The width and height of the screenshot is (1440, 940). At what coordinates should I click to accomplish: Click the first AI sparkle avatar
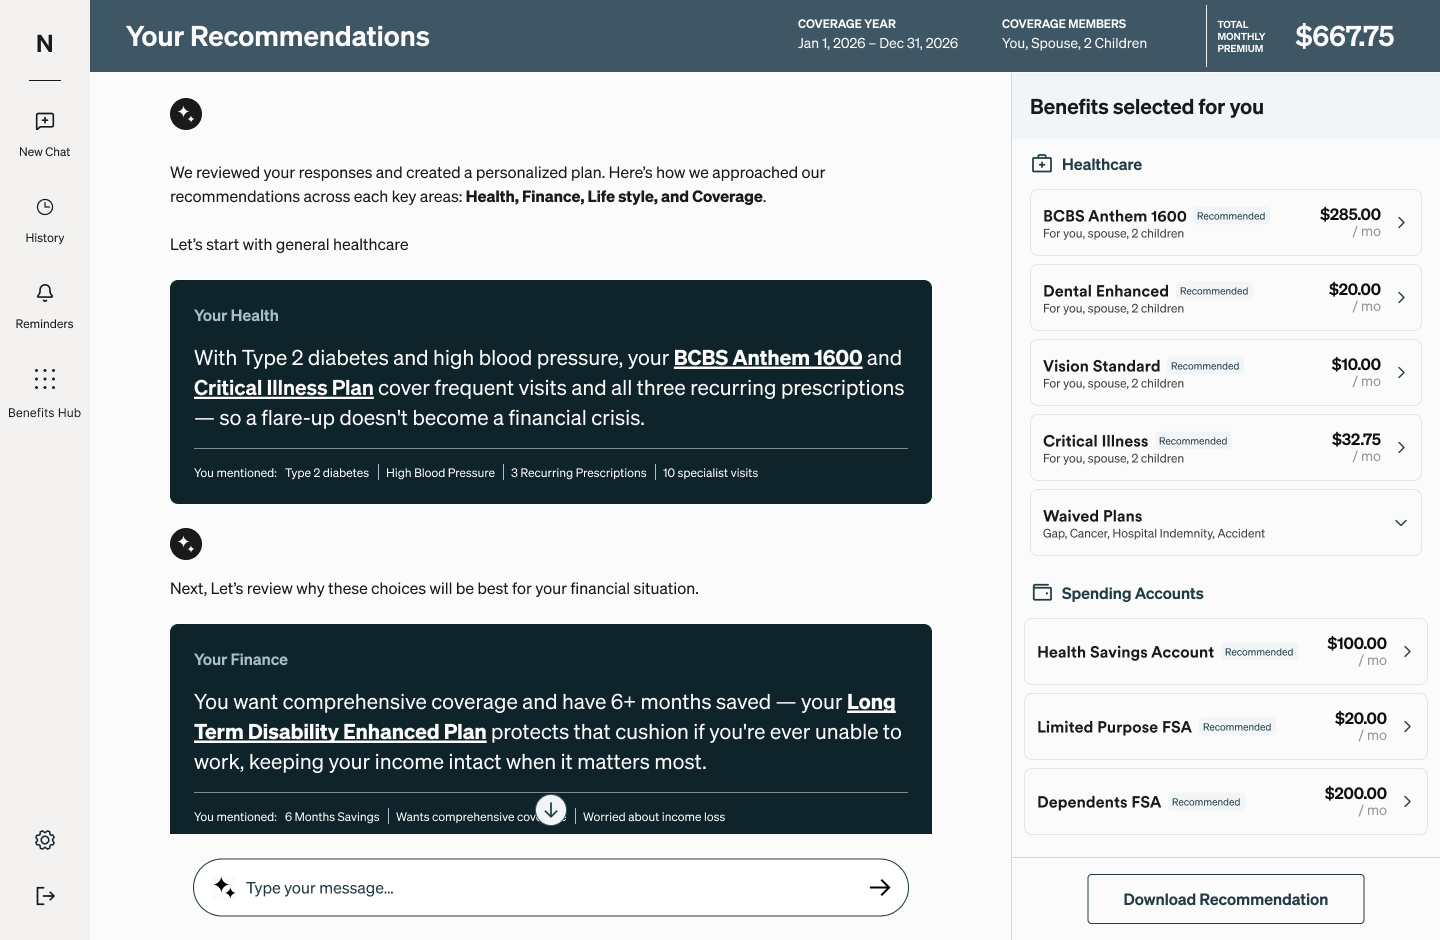click(186, 114)
